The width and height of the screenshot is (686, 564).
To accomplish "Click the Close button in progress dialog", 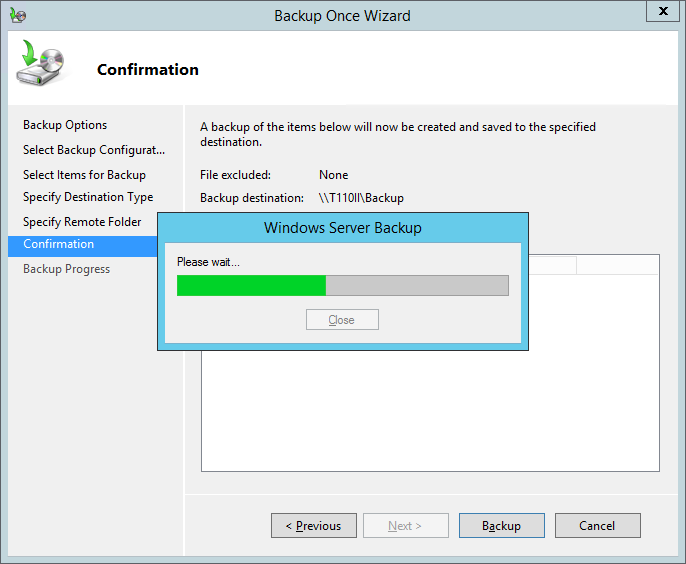I will tap(341, 320).
